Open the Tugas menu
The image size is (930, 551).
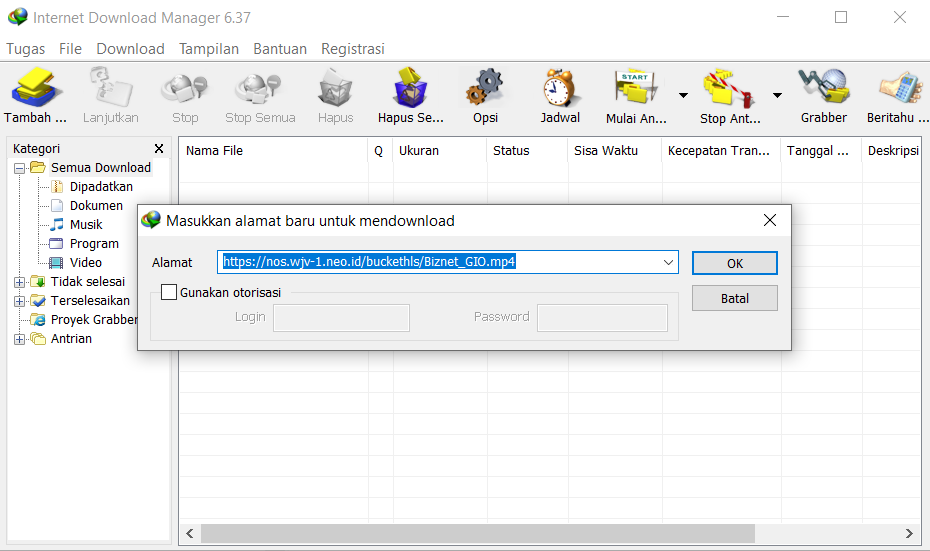tap(26, 49)
